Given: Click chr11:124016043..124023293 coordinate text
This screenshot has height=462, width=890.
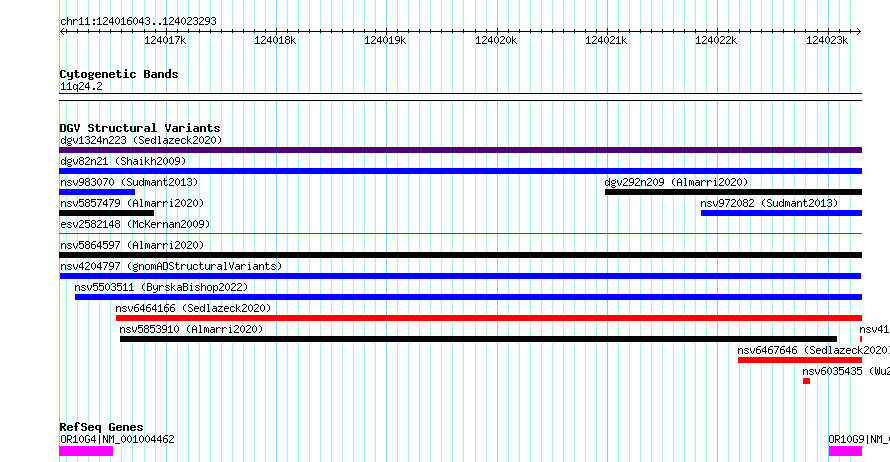Looking at the screenshot, I should (138, 22).
